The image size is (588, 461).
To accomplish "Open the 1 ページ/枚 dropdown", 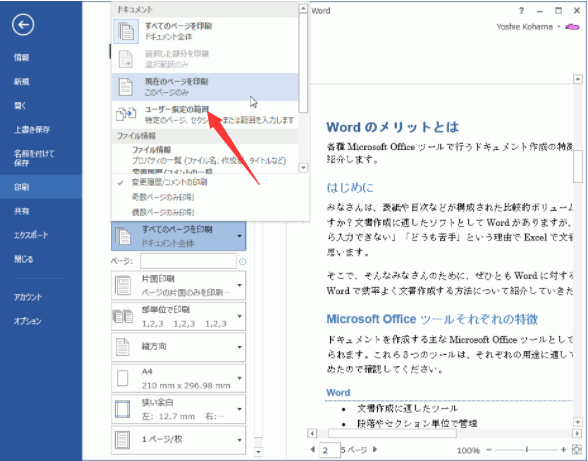I will tap(178, 440).
